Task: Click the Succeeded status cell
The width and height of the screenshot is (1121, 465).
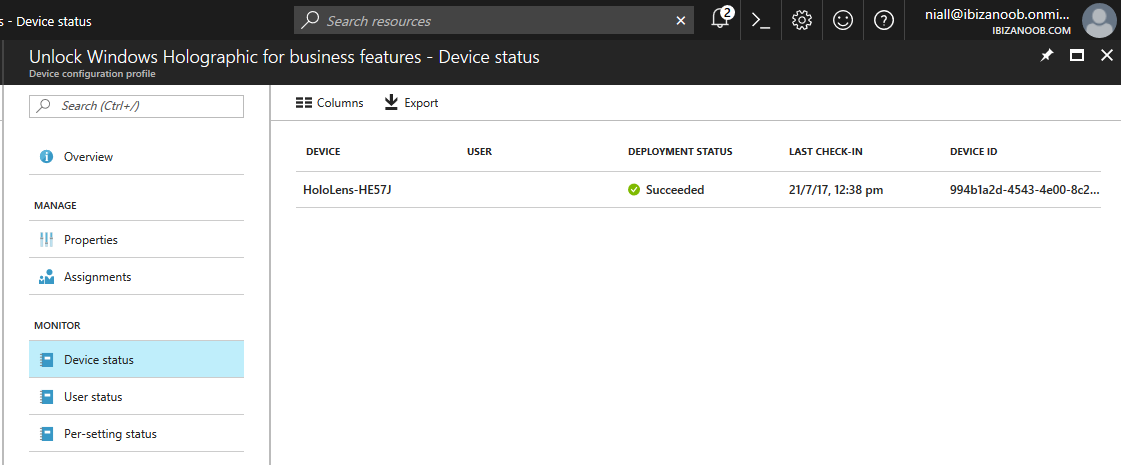Action: pyautogui.click(x=666, y=190)
